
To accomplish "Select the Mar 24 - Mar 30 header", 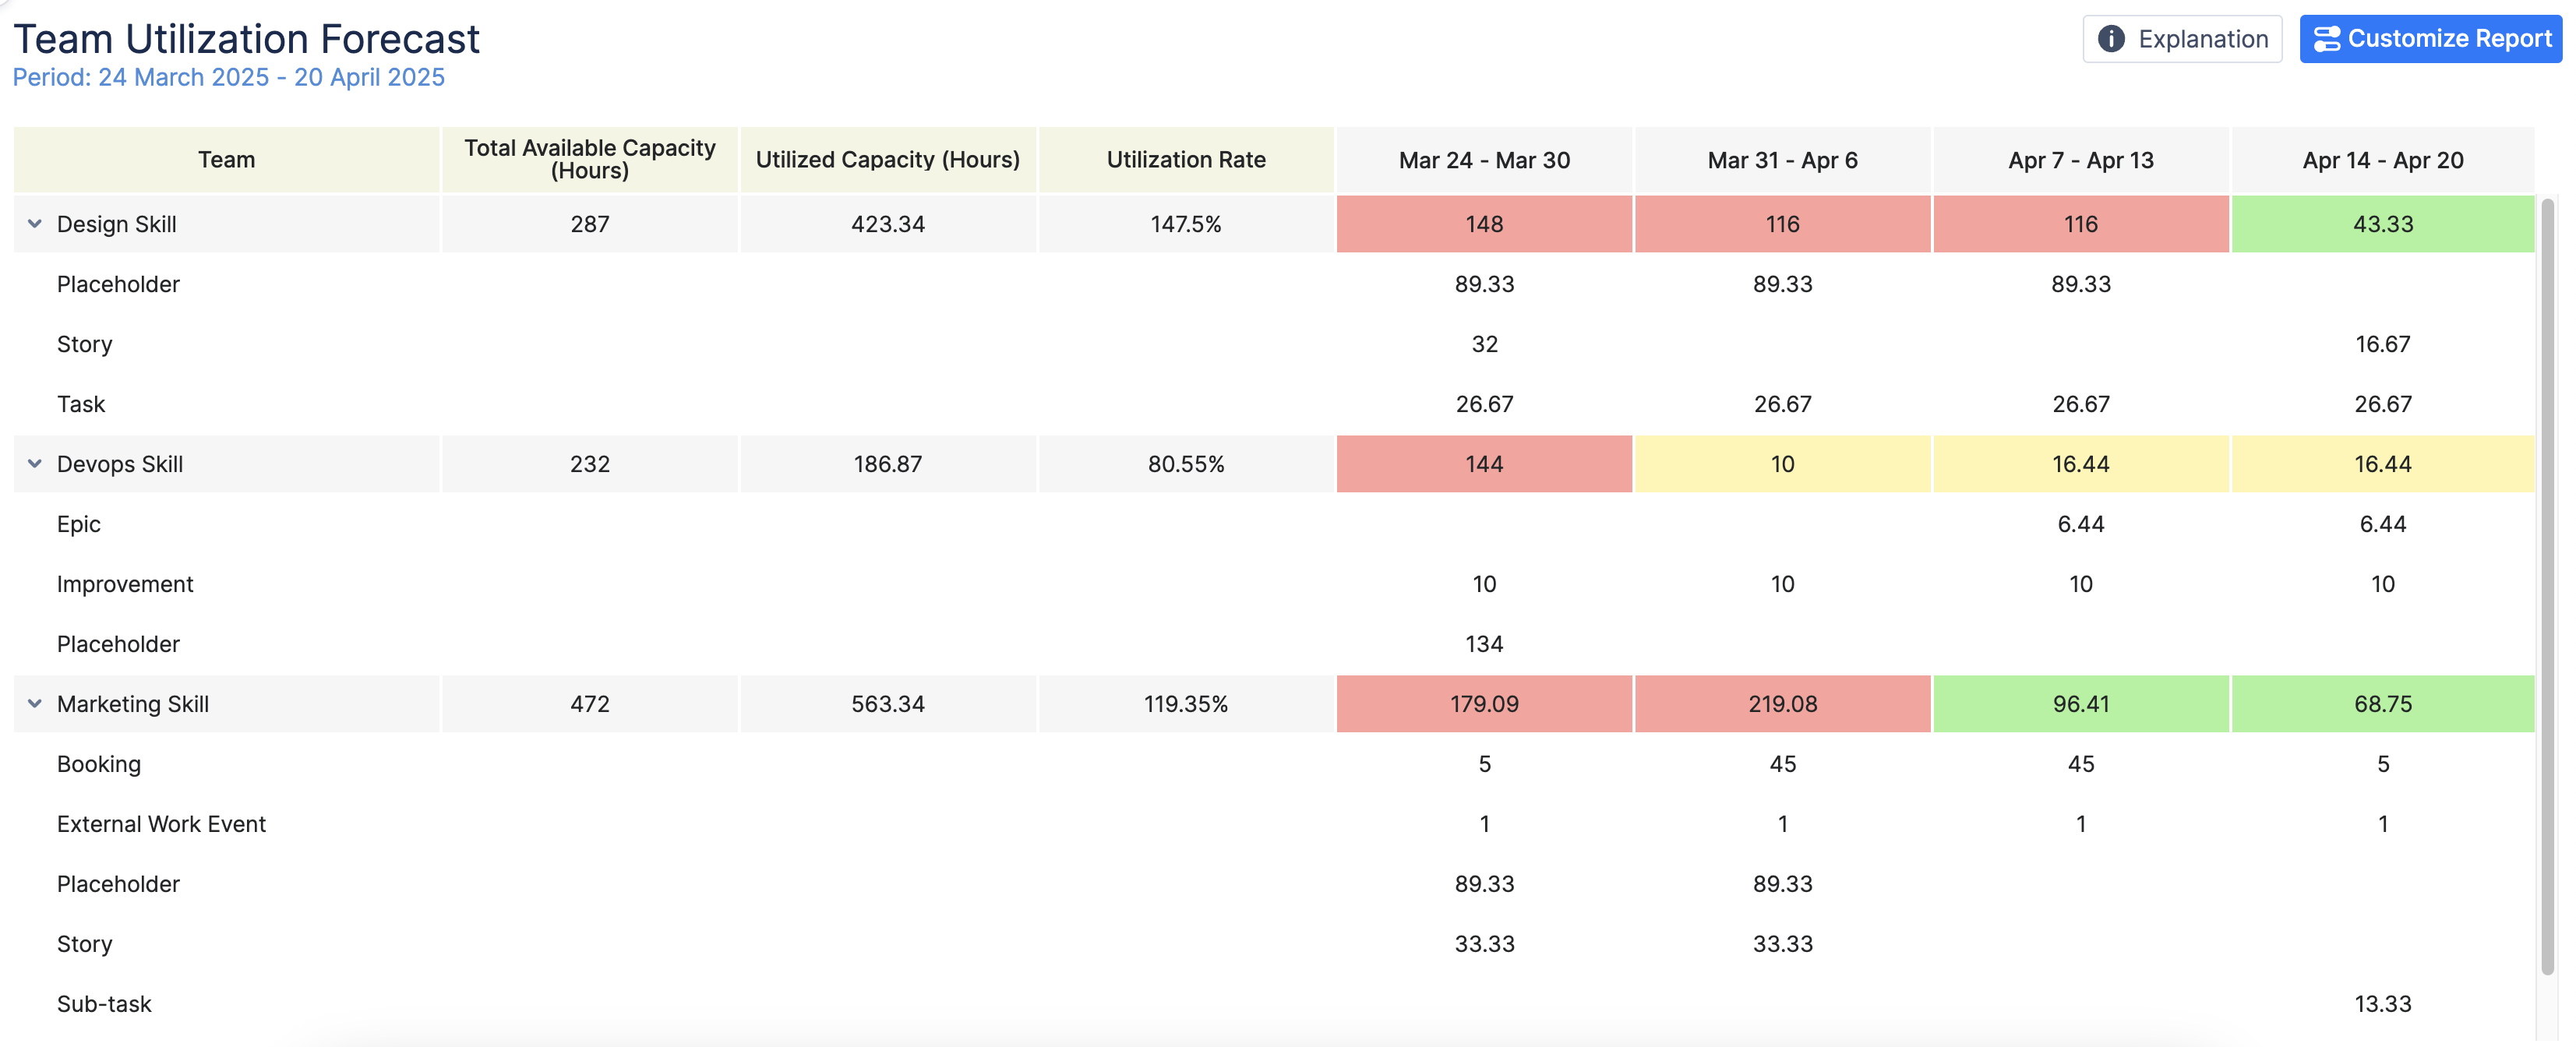I will point(1484,160).
